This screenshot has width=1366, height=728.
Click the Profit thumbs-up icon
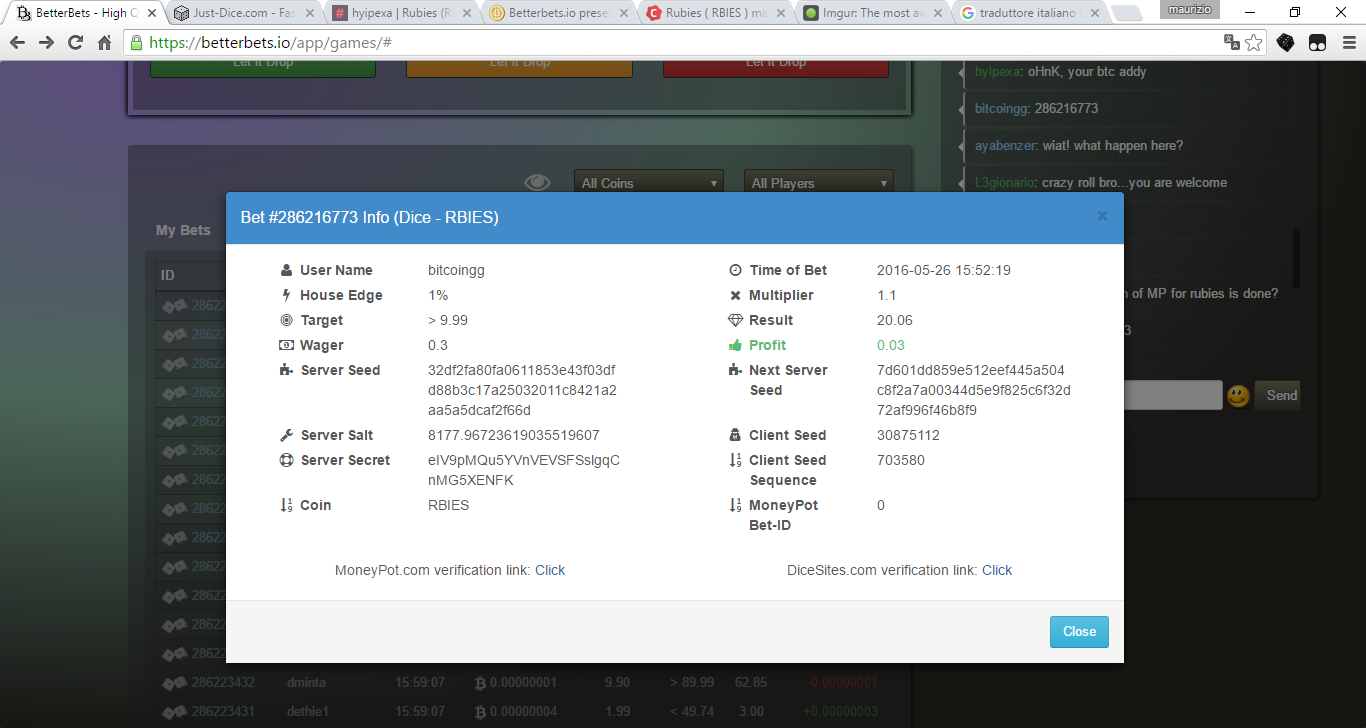point(736,345)
